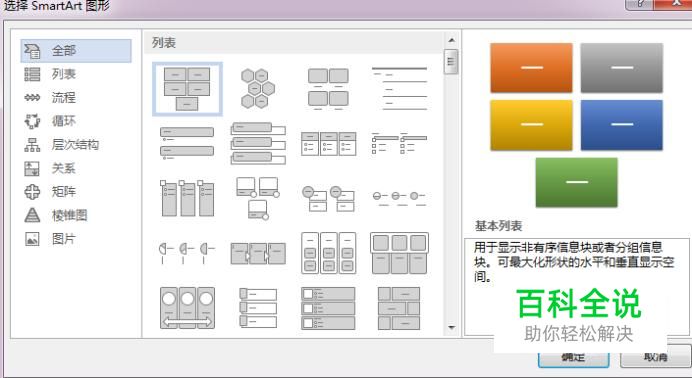Click the green preview block
Image resolution: width=692 pixels, height=378 pixels.
coord(576,182)
